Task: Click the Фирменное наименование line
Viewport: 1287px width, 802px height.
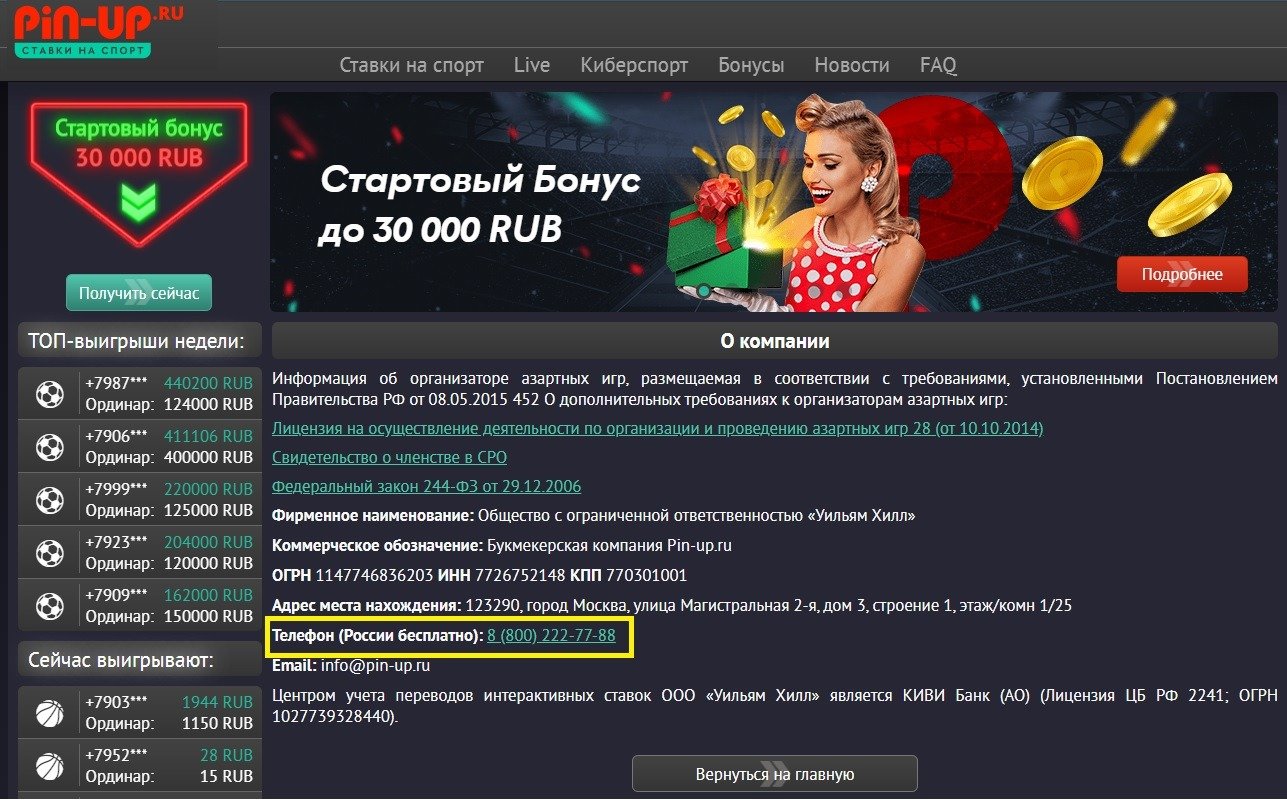Action: pyautogui.click(x=594, y=516)
